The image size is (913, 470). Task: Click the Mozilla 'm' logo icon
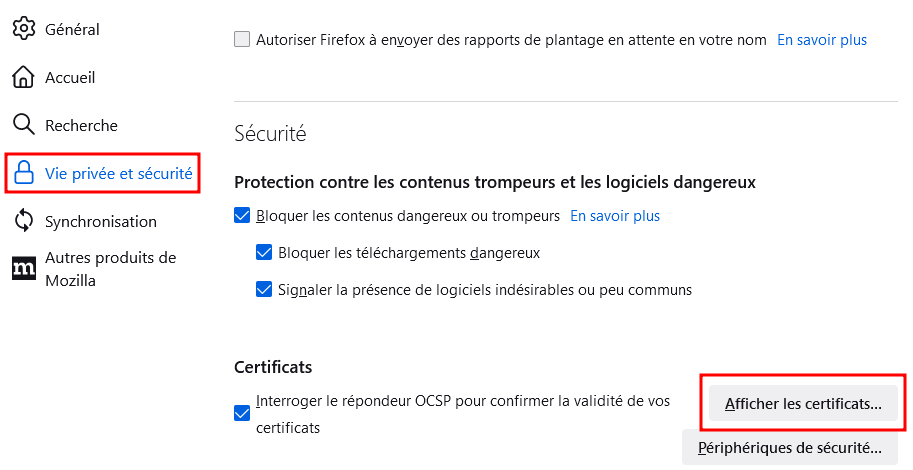[23, 268]
